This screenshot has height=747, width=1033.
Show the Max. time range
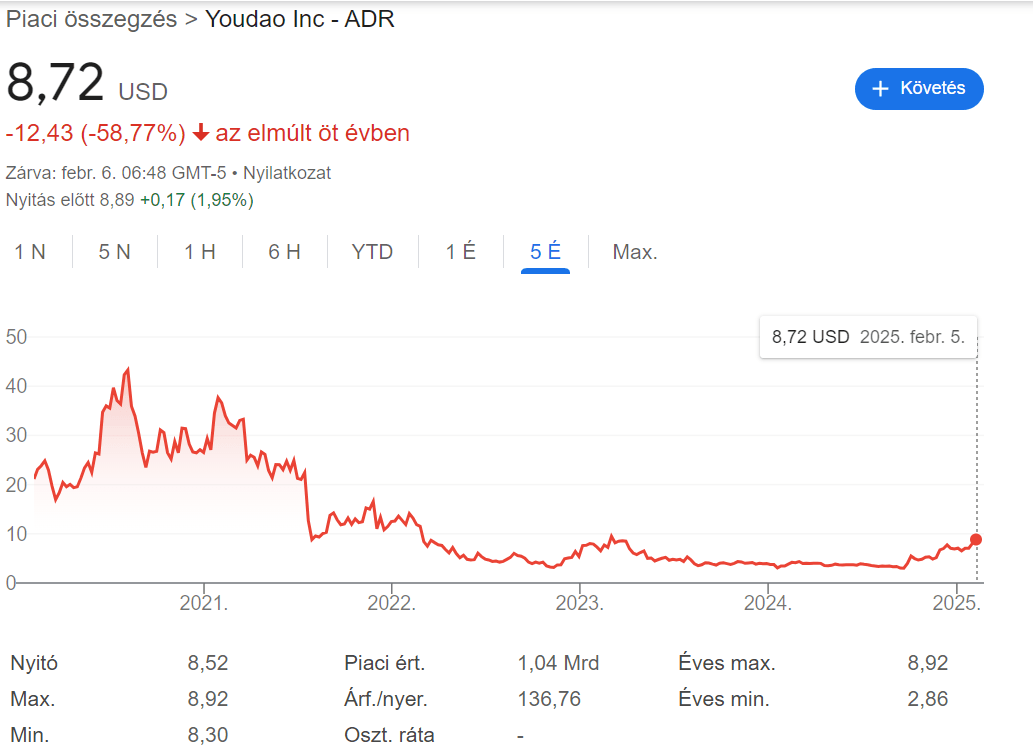point(635,252)
